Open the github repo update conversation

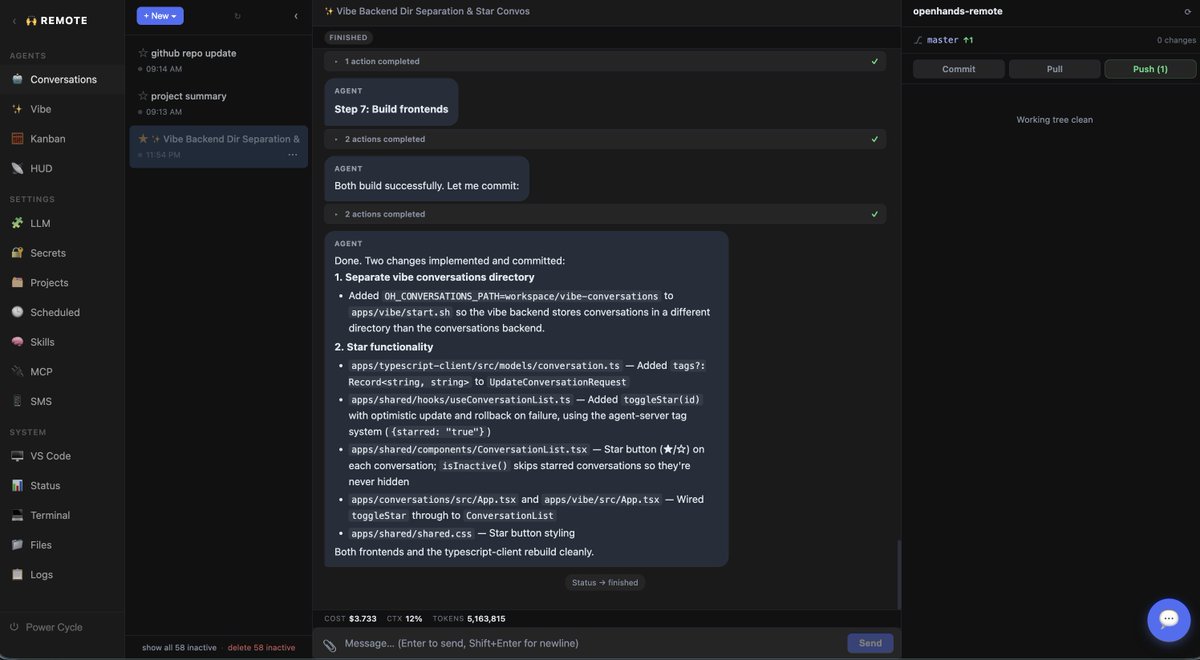click(x=219, y=60)
